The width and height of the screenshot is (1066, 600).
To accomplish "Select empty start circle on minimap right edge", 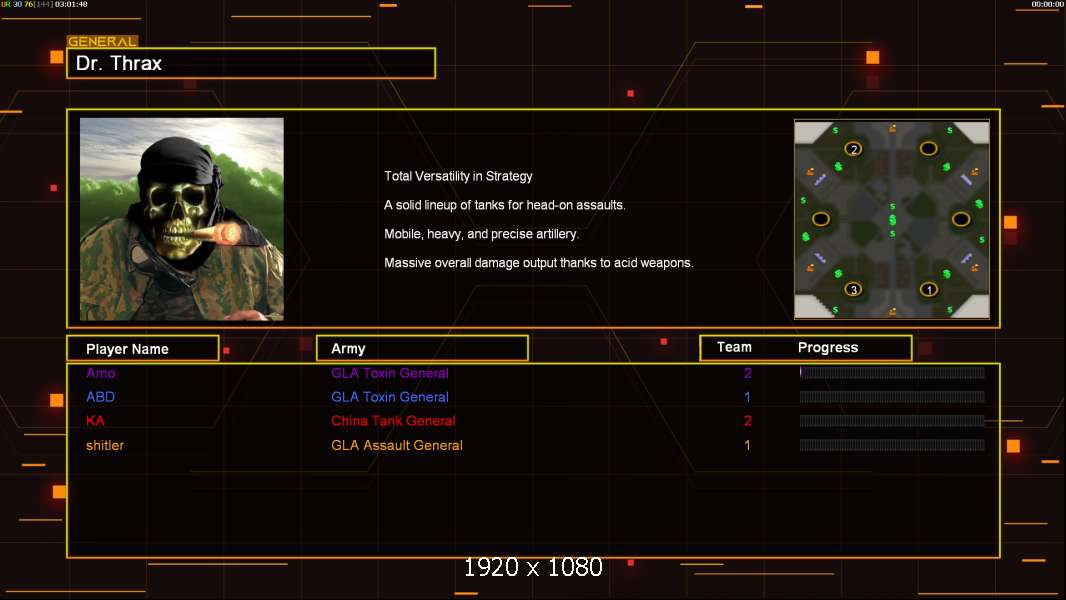I will pos(961,219).
